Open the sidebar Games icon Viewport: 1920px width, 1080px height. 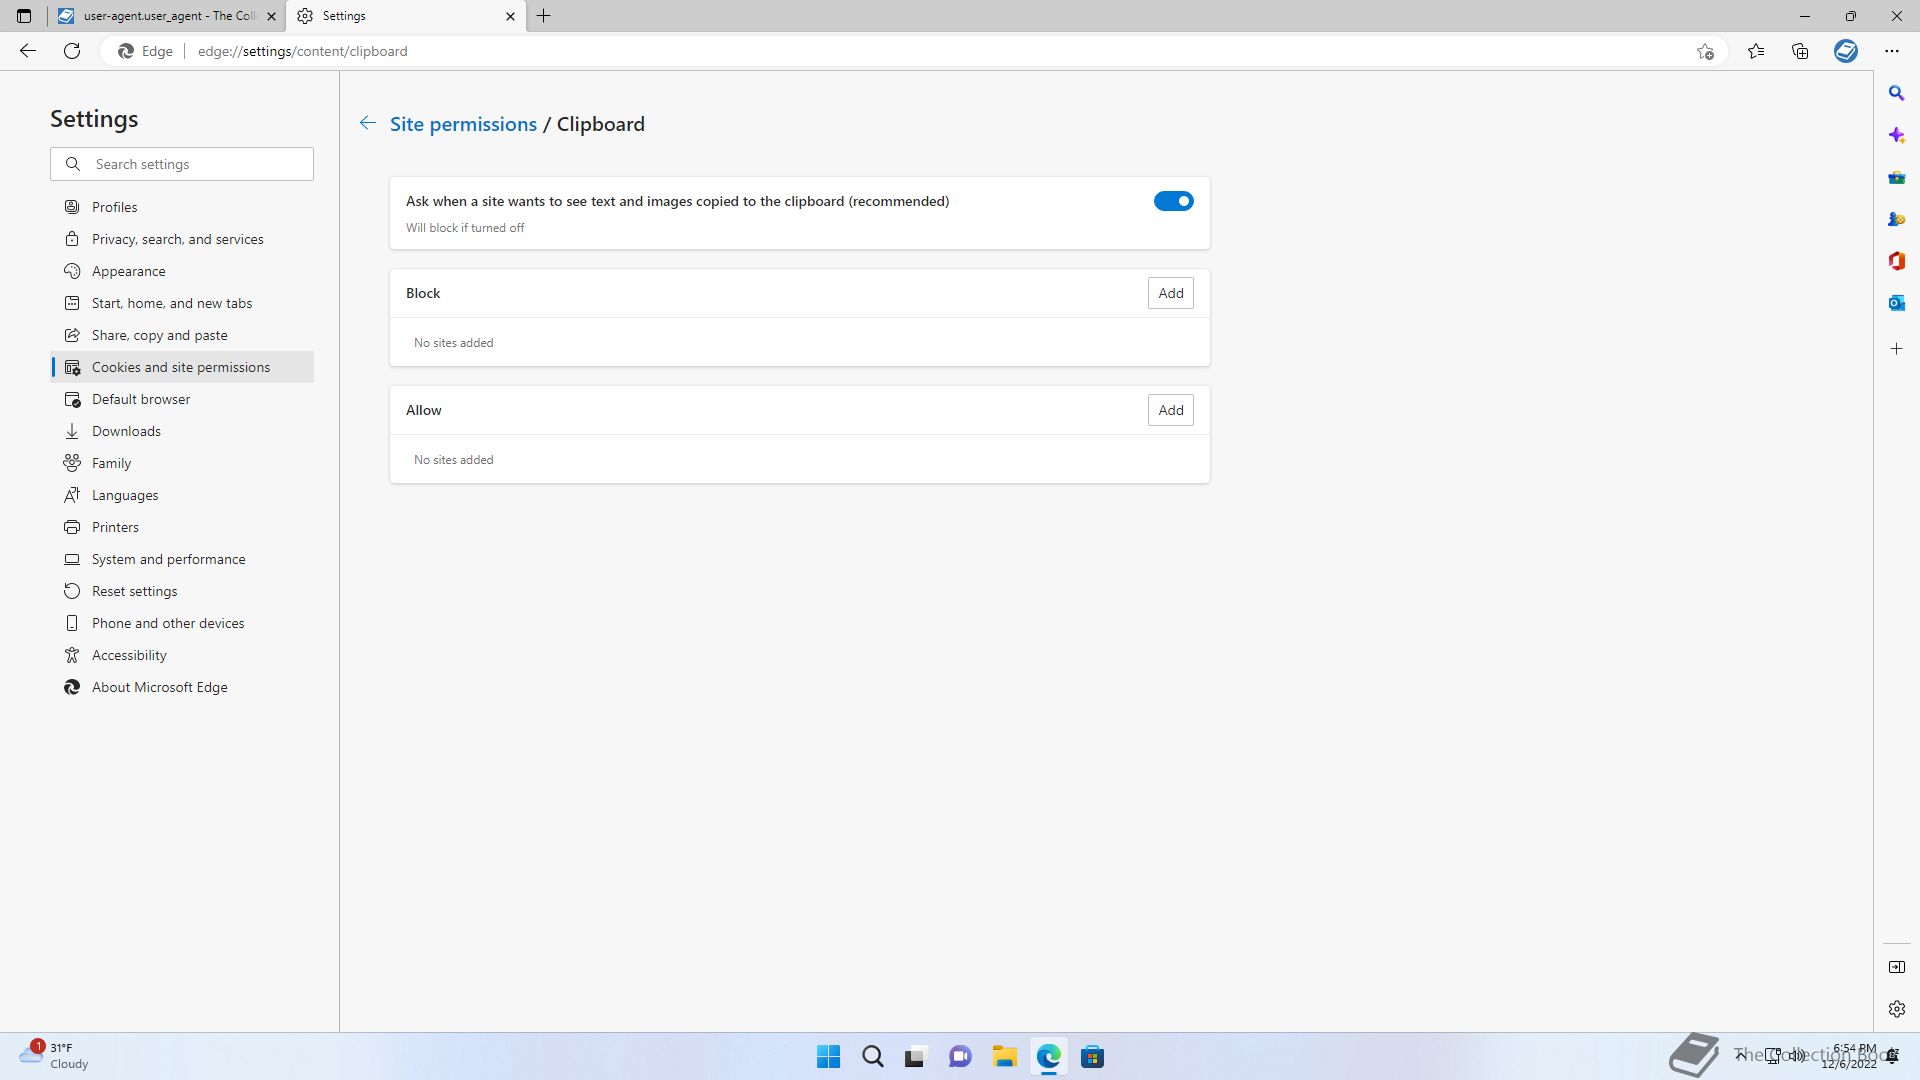pos(1896,219)
